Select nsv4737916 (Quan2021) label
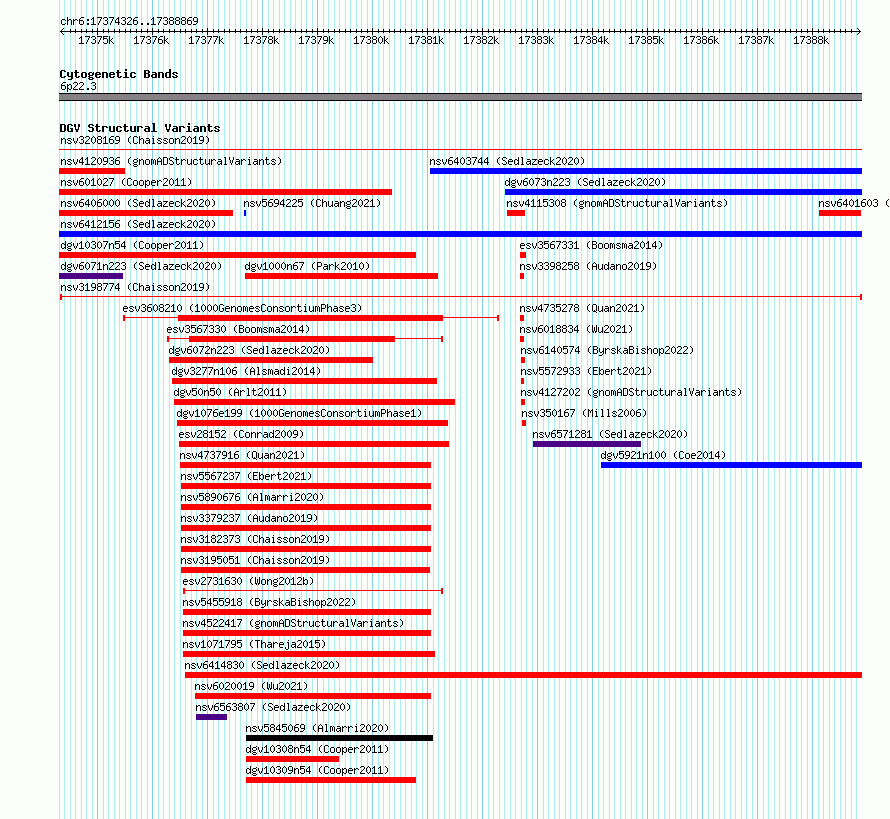This screenshot has height=819, width=890. point(242,455)
